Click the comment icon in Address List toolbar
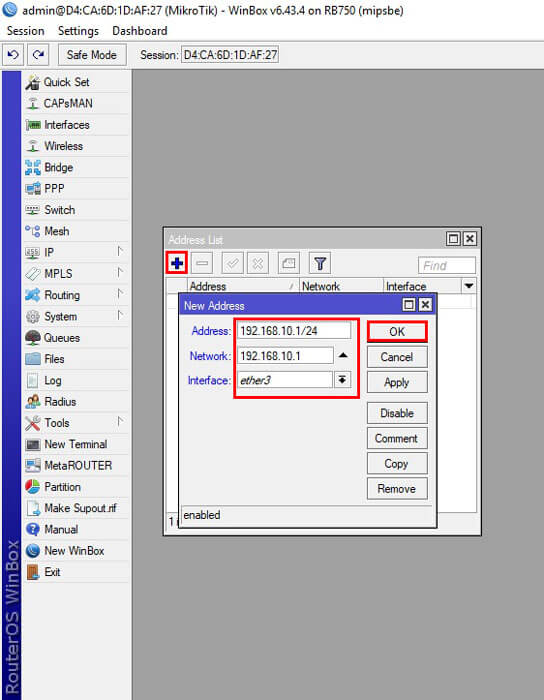544x700 pixels. coord(288,263)
